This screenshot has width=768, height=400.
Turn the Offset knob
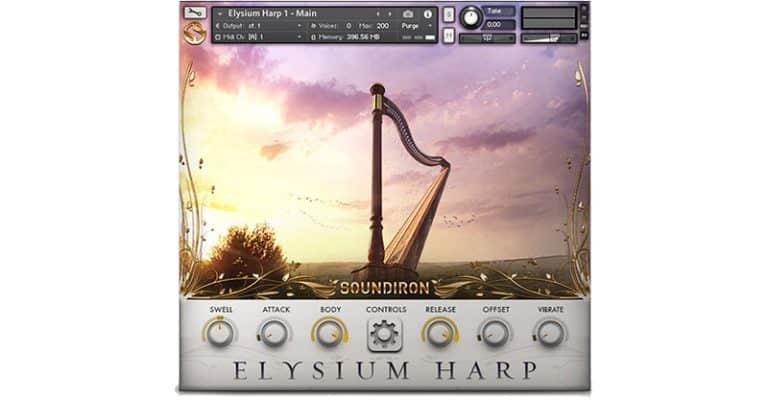point(495,333)
